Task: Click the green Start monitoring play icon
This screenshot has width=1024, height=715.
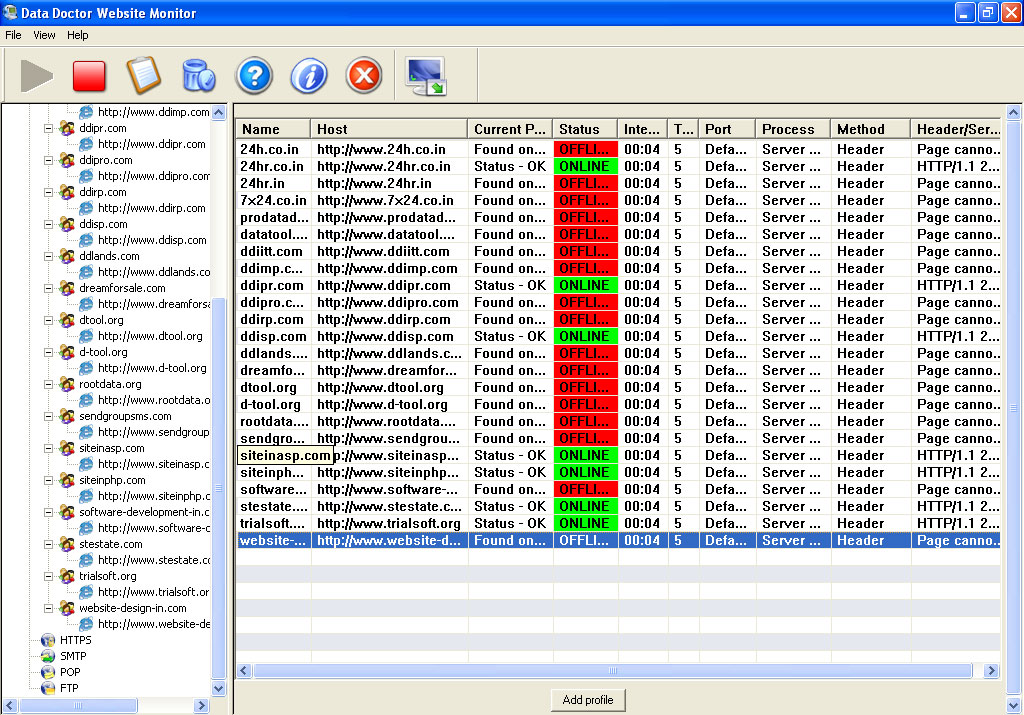Action: (37, 76)
